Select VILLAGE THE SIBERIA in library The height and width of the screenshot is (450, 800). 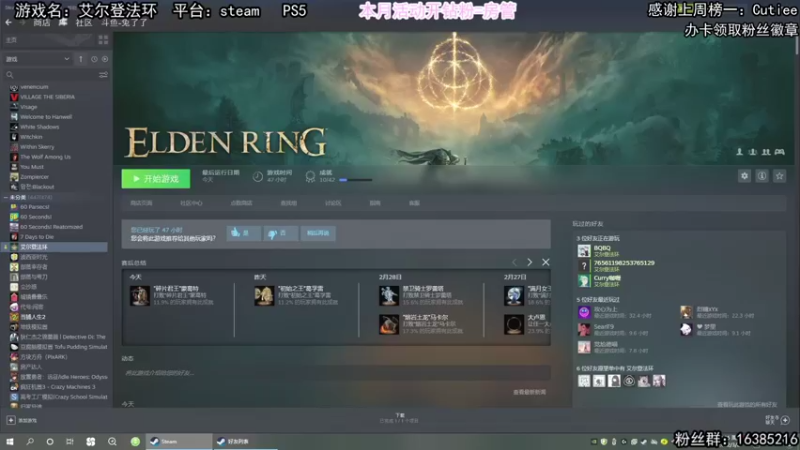[47, 97]
